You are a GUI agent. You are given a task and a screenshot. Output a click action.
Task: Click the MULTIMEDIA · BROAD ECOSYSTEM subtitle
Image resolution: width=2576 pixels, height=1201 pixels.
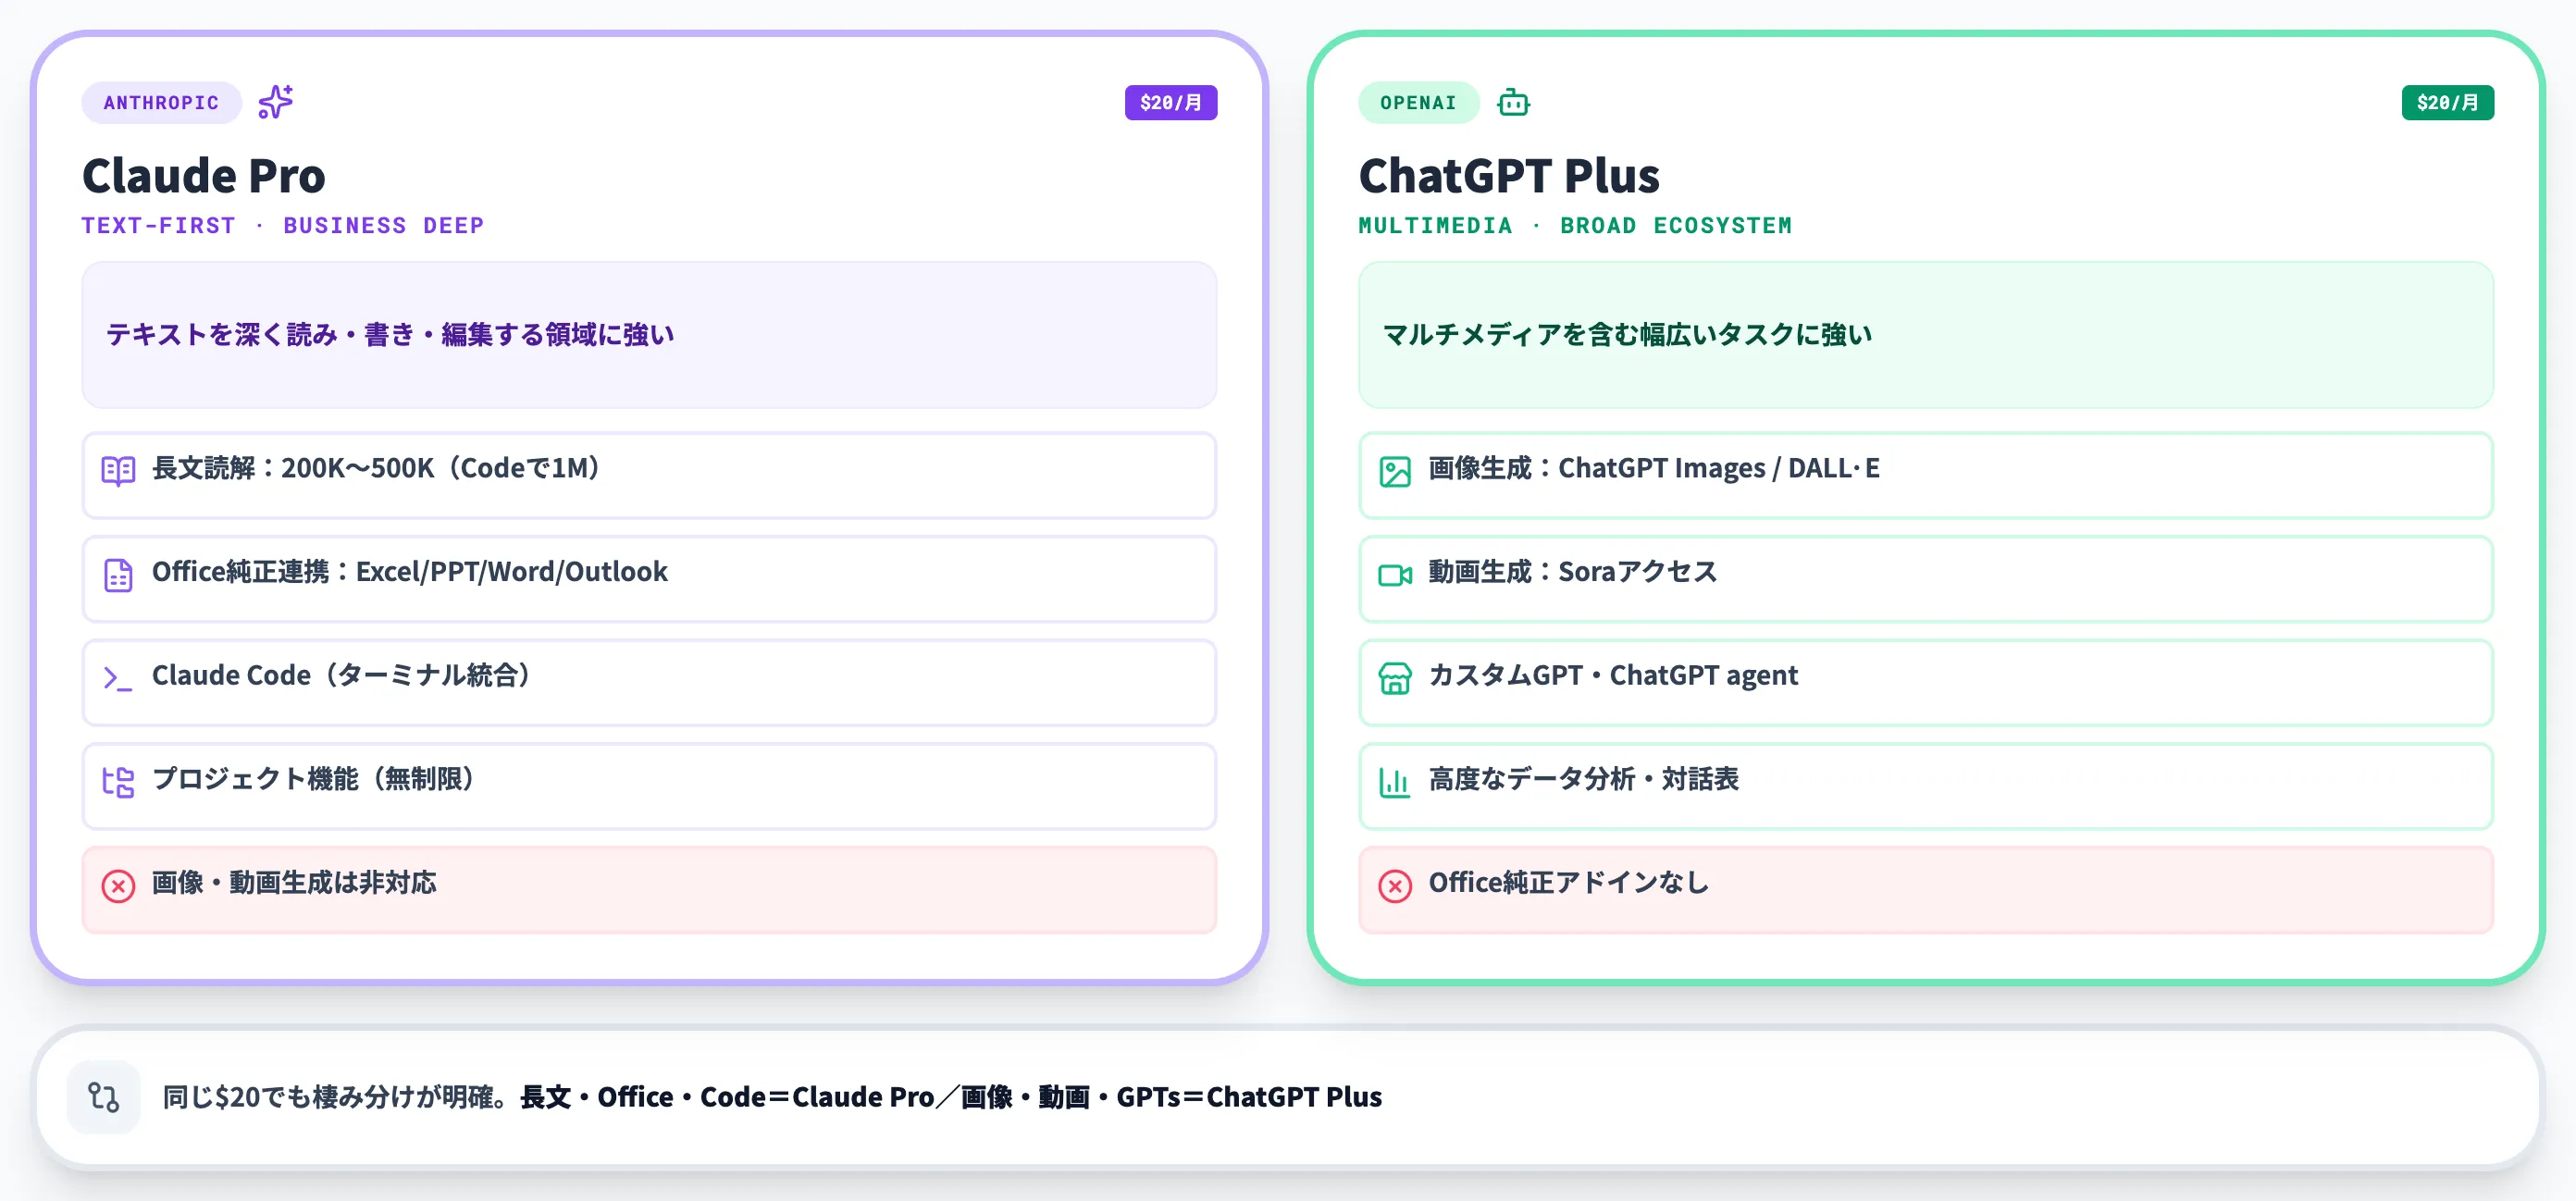click(x=1575, y=225)
